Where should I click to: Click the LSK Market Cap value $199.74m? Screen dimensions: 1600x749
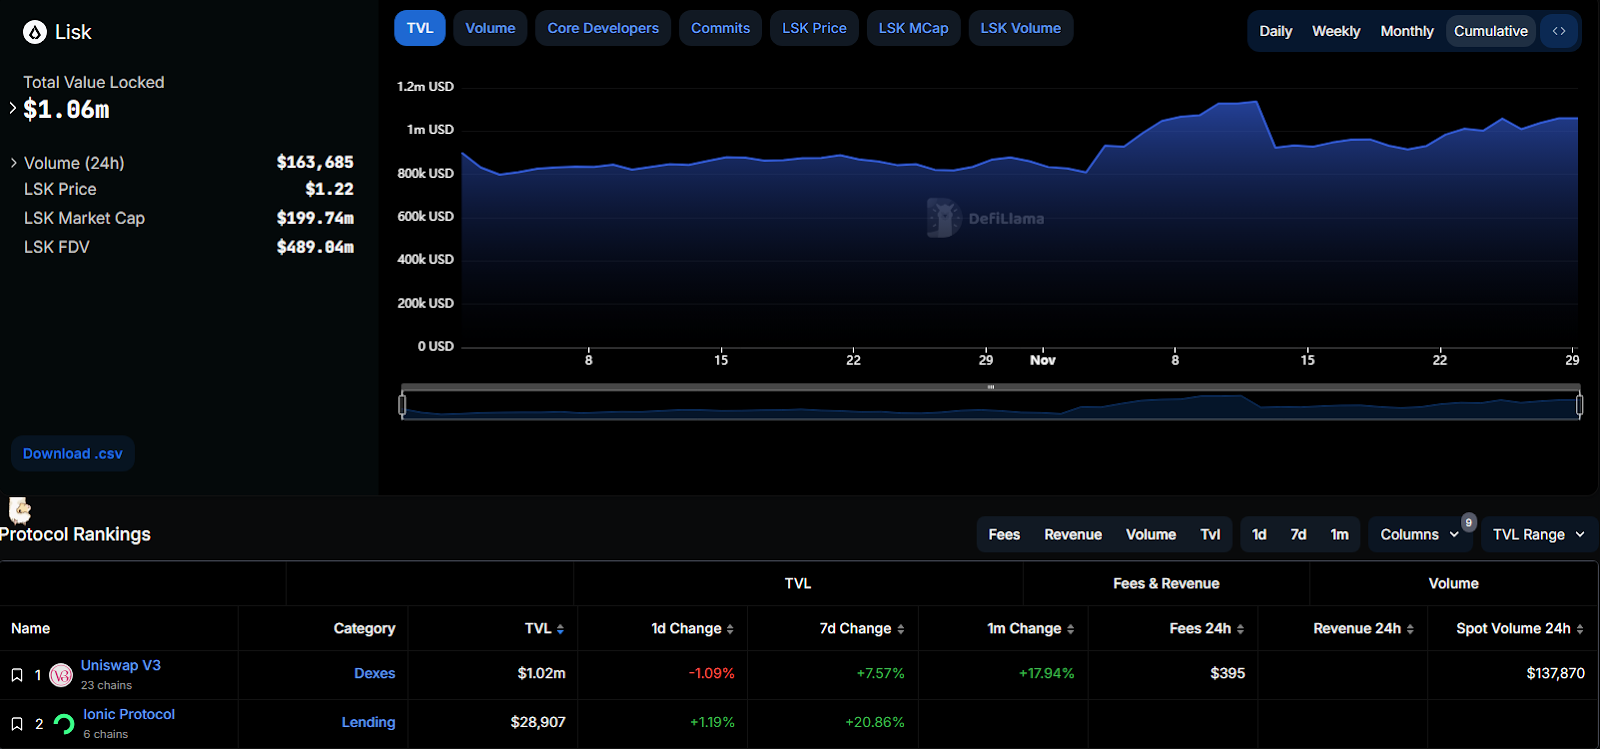315,218
